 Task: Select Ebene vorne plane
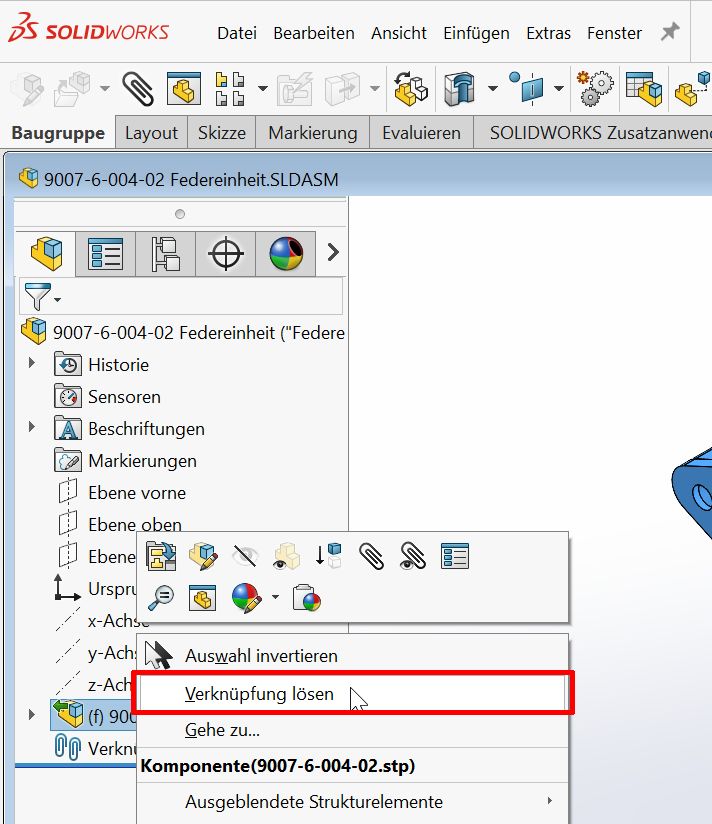coord(121,493)
